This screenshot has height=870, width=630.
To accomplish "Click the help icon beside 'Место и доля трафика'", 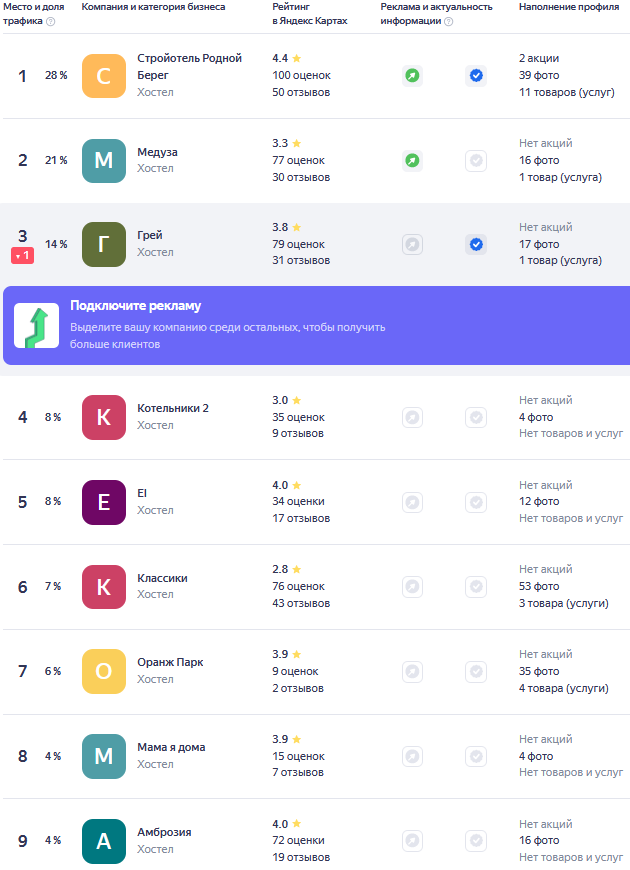I will [x=51, y=22].
